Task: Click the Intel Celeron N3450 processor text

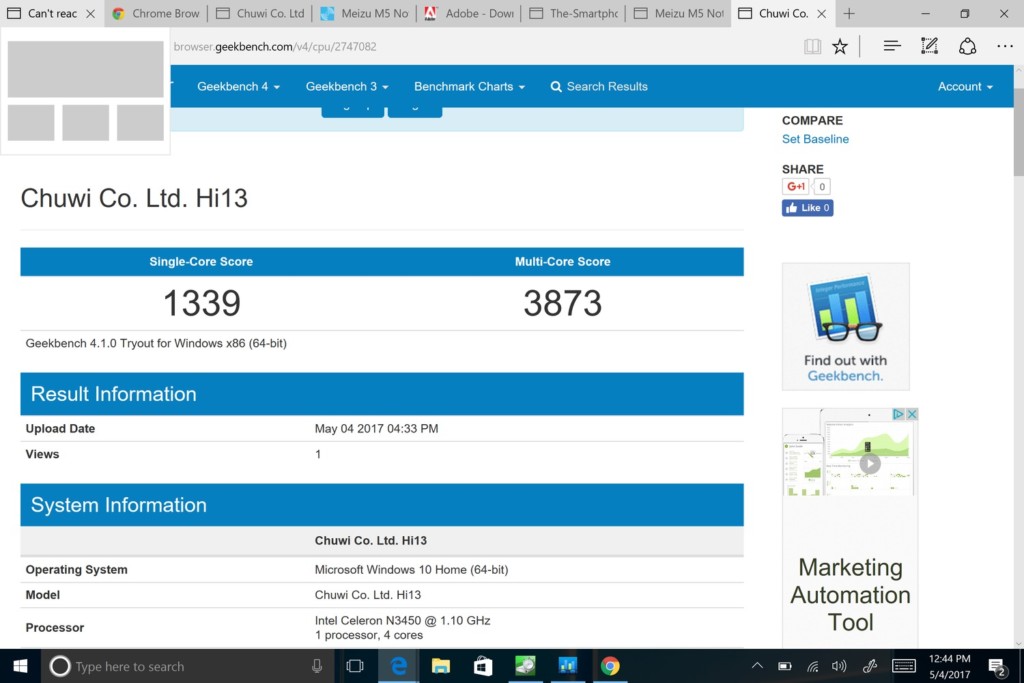Action: [402, 620]
